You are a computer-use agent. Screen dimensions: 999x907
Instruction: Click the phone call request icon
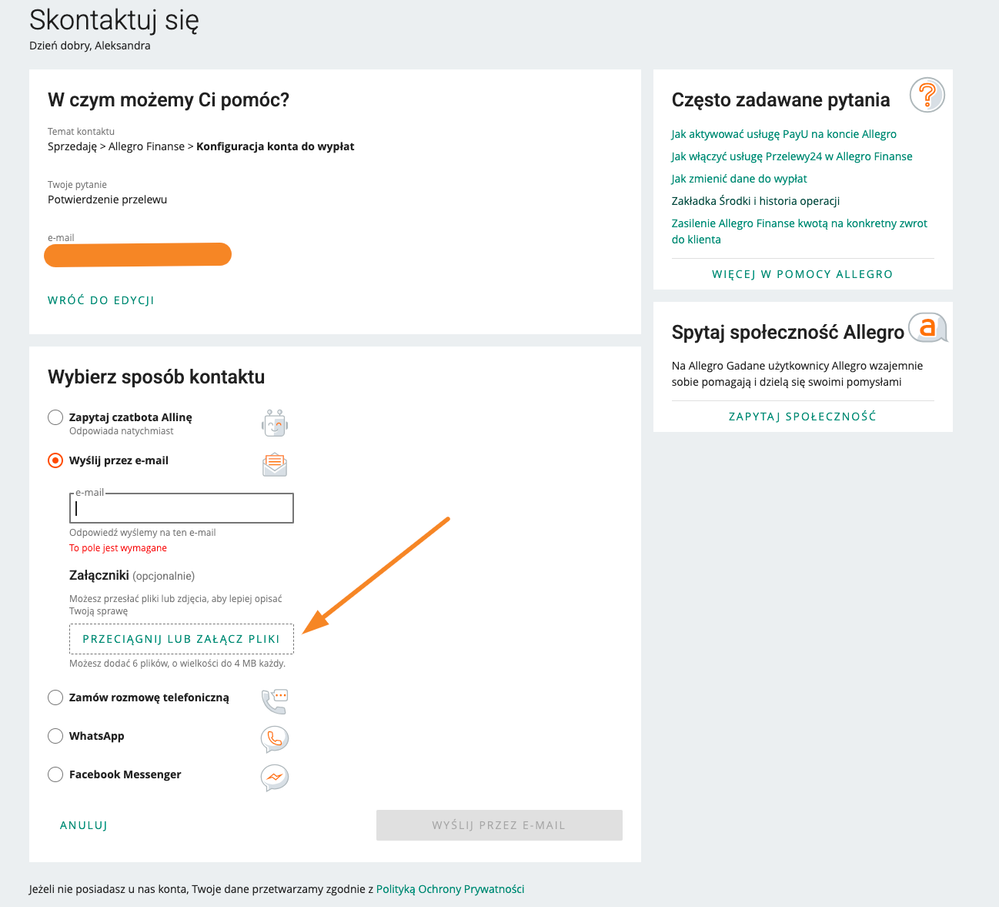(274, 700)
